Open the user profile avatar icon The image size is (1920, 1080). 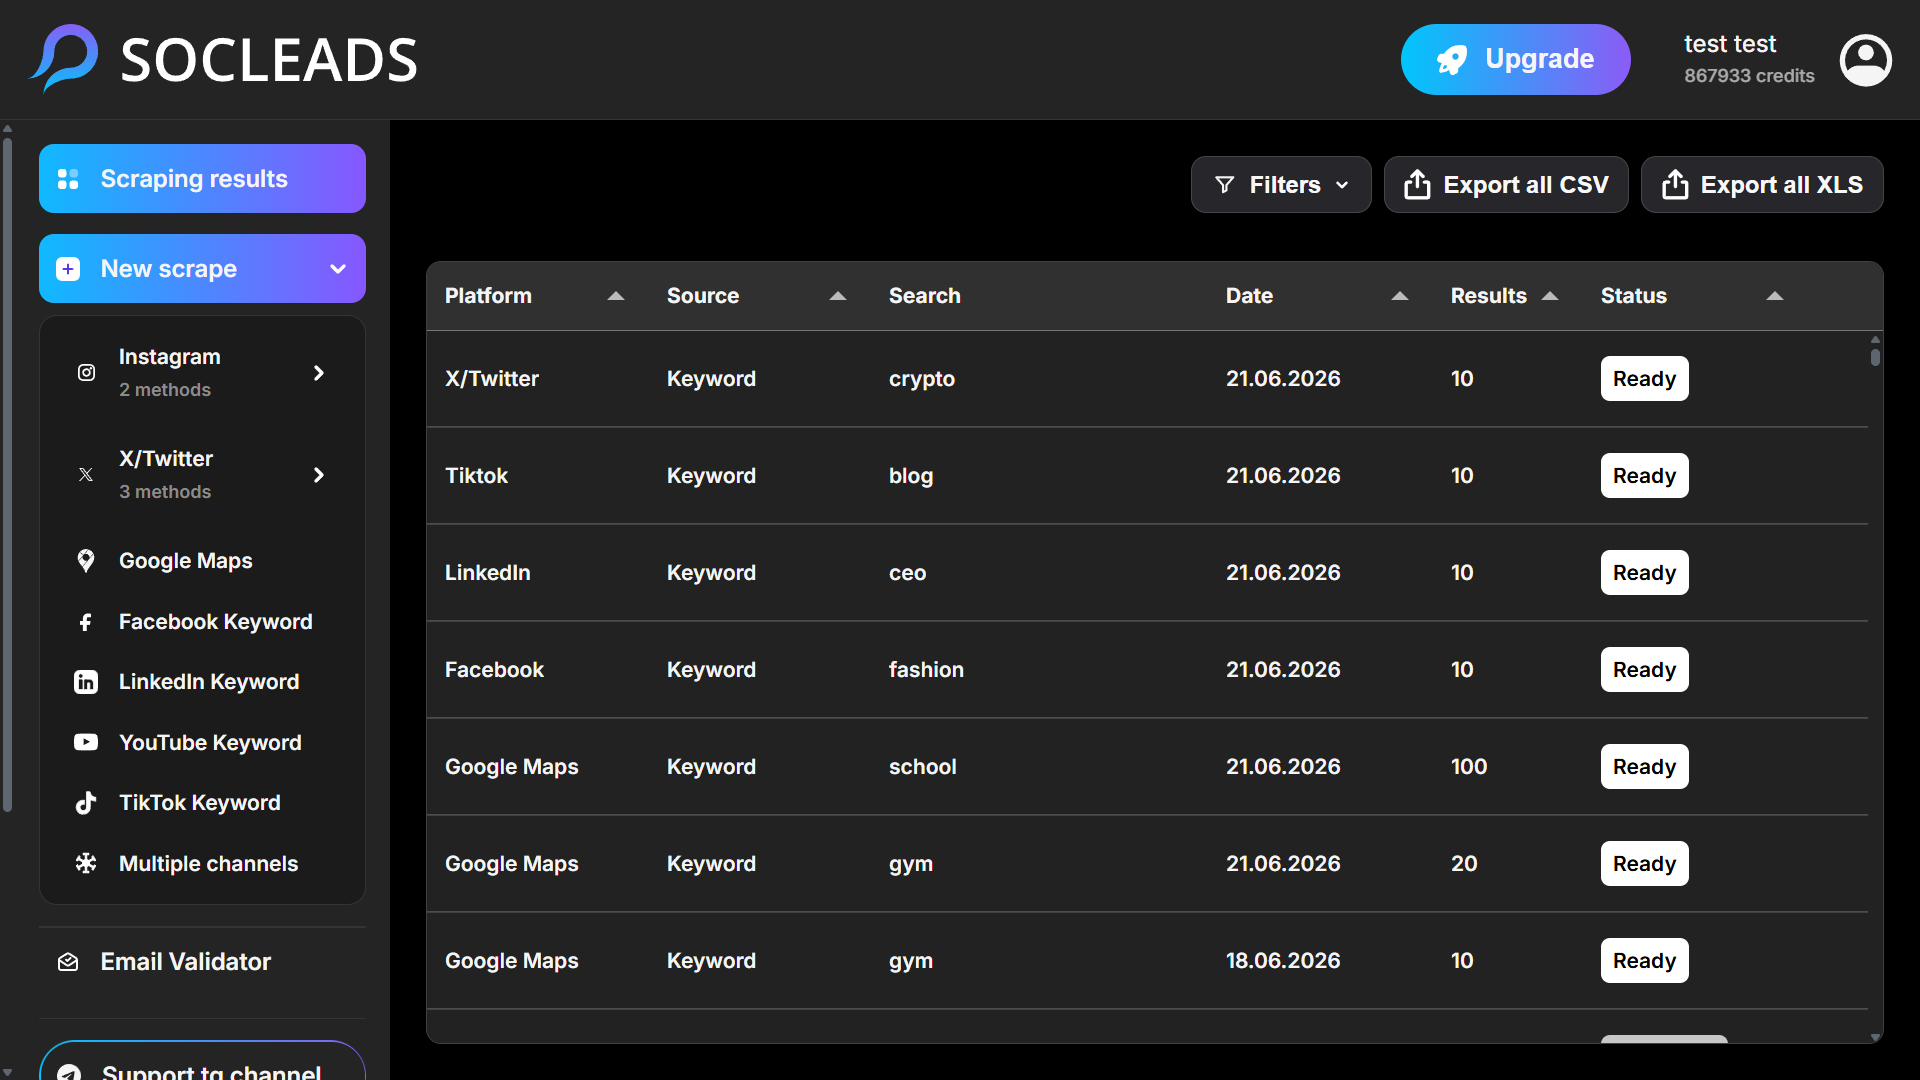pyautogui.click(x=1866, y=60)
